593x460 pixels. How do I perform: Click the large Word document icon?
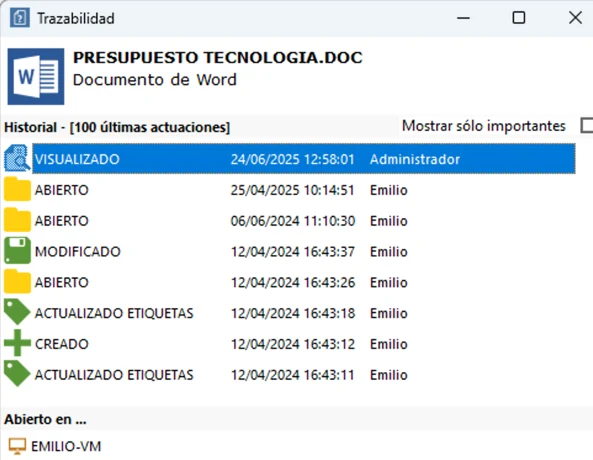point(36,76)
